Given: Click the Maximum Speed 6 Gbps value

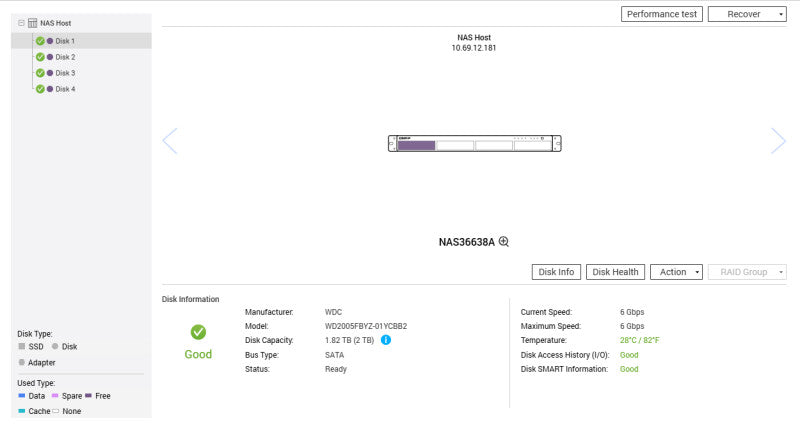Looking at the screenshot, I should 632,326.
